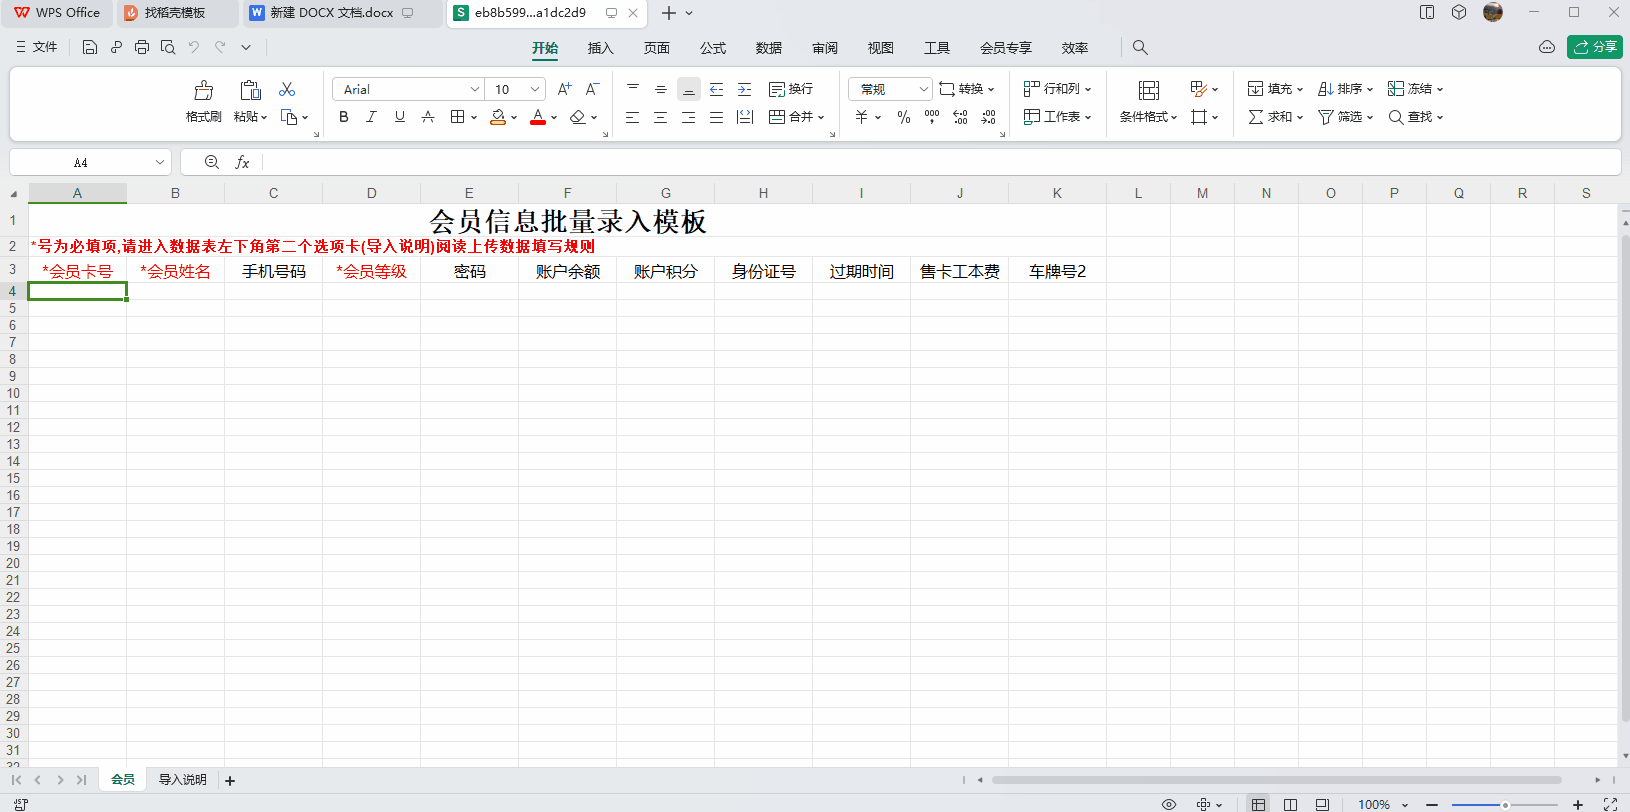Click the Copy icon in clipboard group
This screenshot has height=812, width=1630.
(x=289, y=117)
